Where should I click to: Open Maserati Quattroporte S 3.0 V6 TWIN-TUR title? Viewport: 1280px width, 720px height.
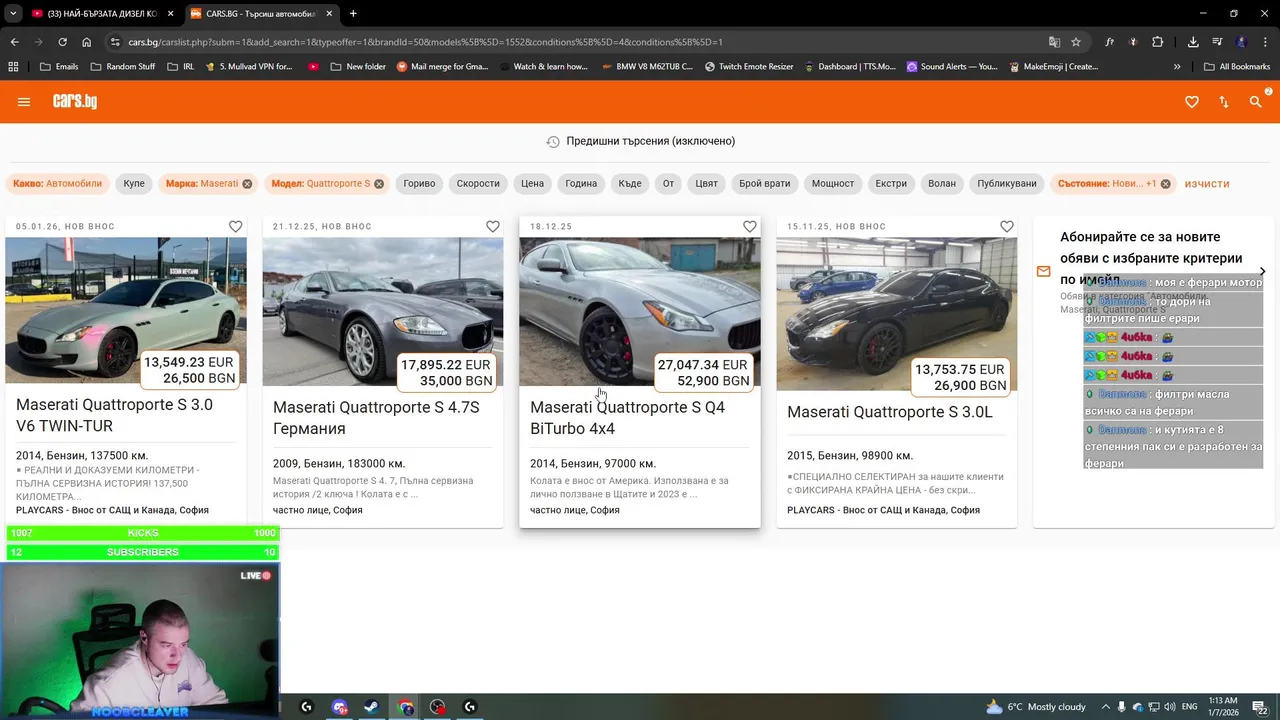click(115, 416)
